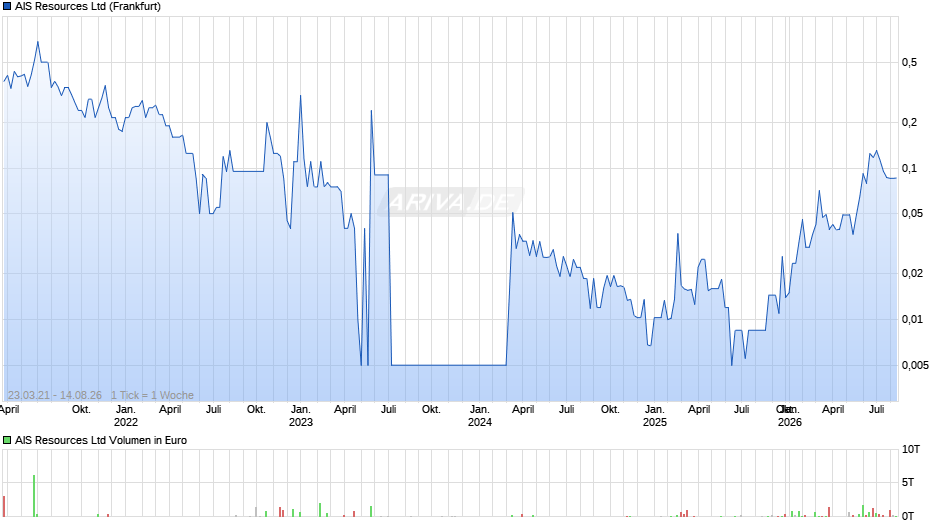Image resolution: width=940 pixels, height=526 pixels.
Task: Click the chart title AIS Resources Ltd (Frankfurt)
Action: pyautogui.click(x=88, y=7)
